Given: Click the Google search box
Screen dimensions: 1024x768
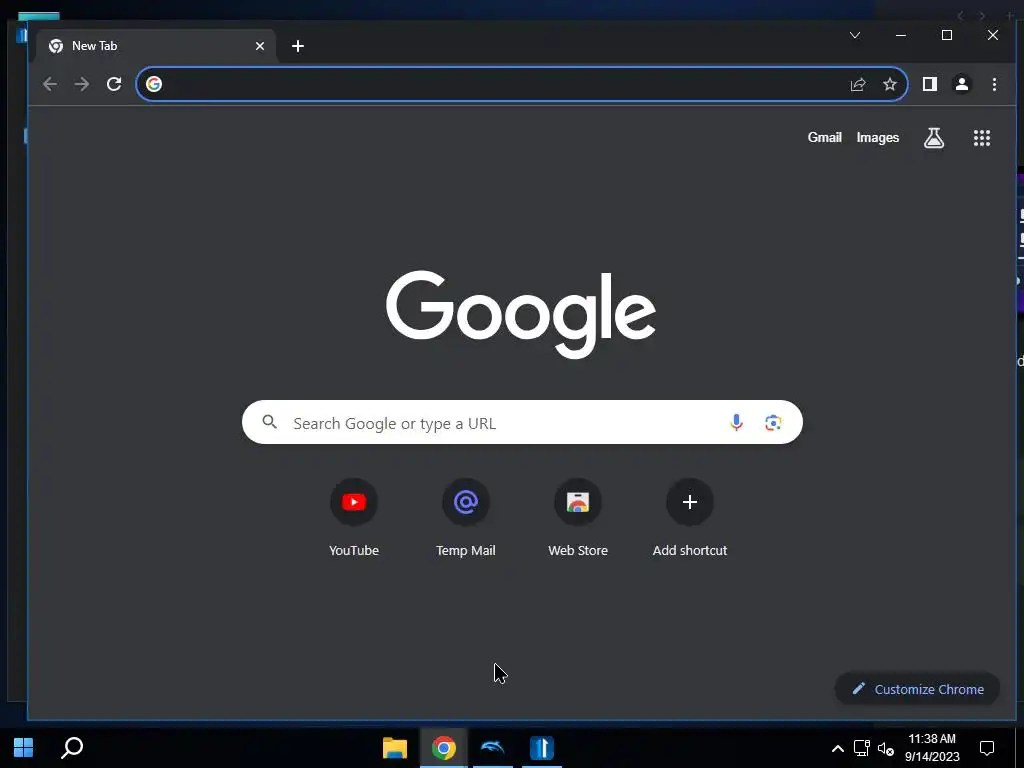Looking at the screenshot, I should (x=522, y=422).
